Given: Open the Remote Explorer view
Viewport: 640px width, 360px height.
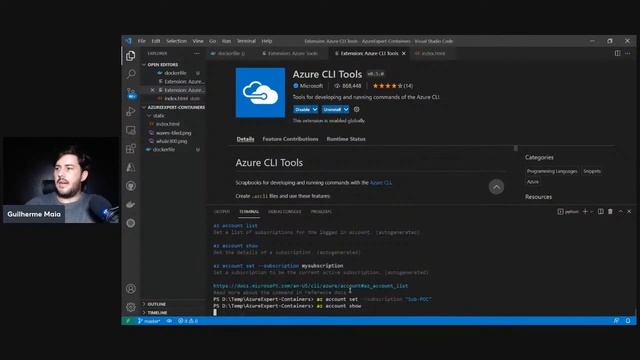Looking at the screenshot, I should pos(131,130).
